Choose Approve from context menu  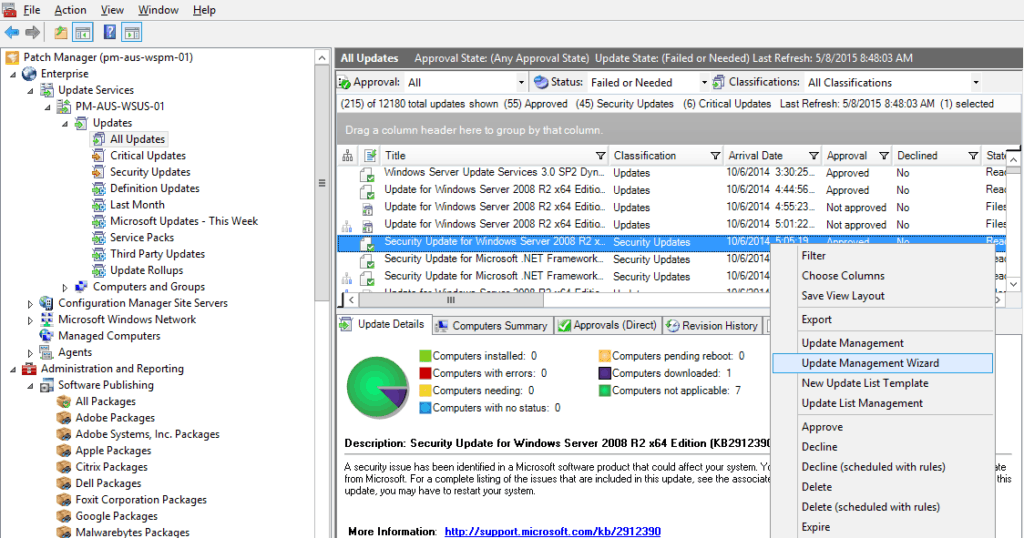point(822,427)
